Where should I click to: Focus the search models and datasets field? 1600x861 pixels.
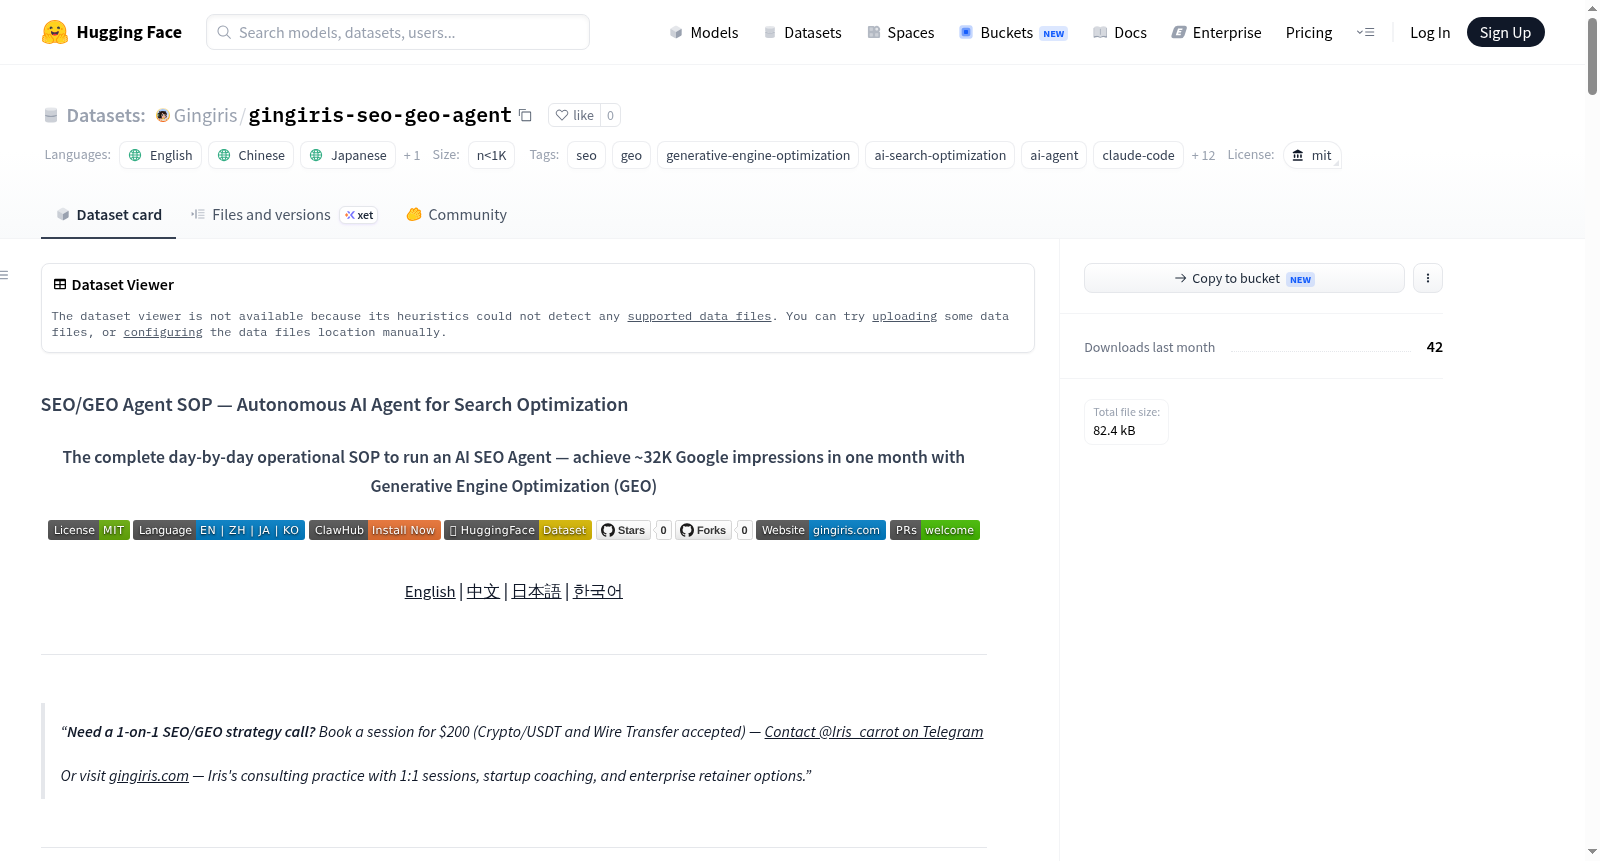click(398, 32)
